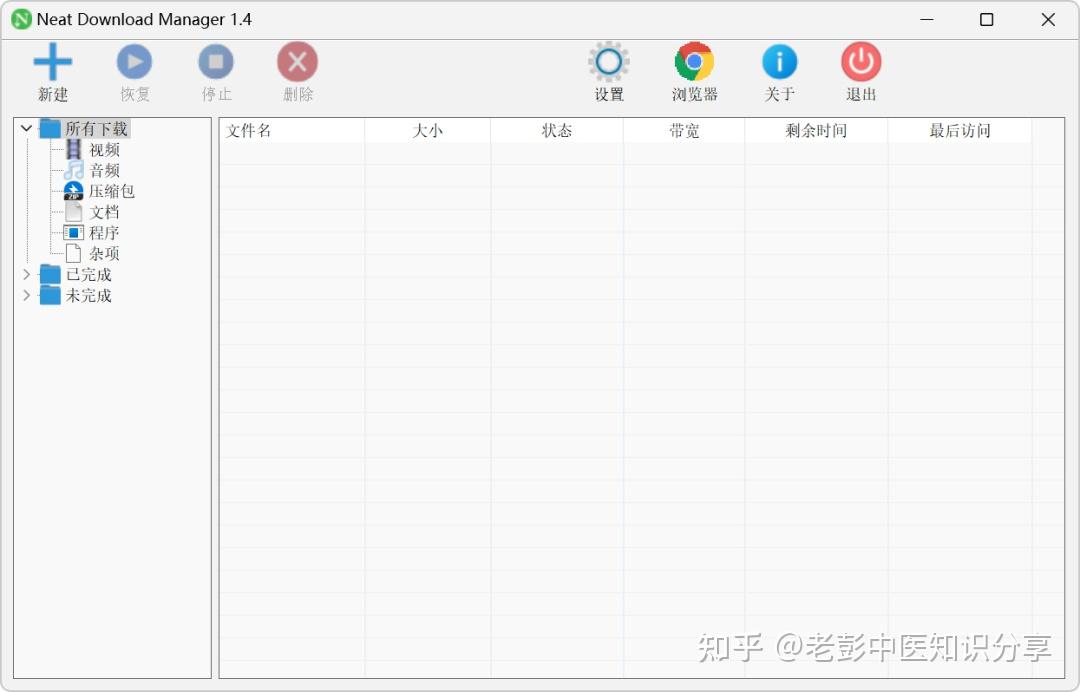Select the 程序 (Programs) category
This screenshot has width=1080, height=692.
pyautogui.click(x=104, y=233)
